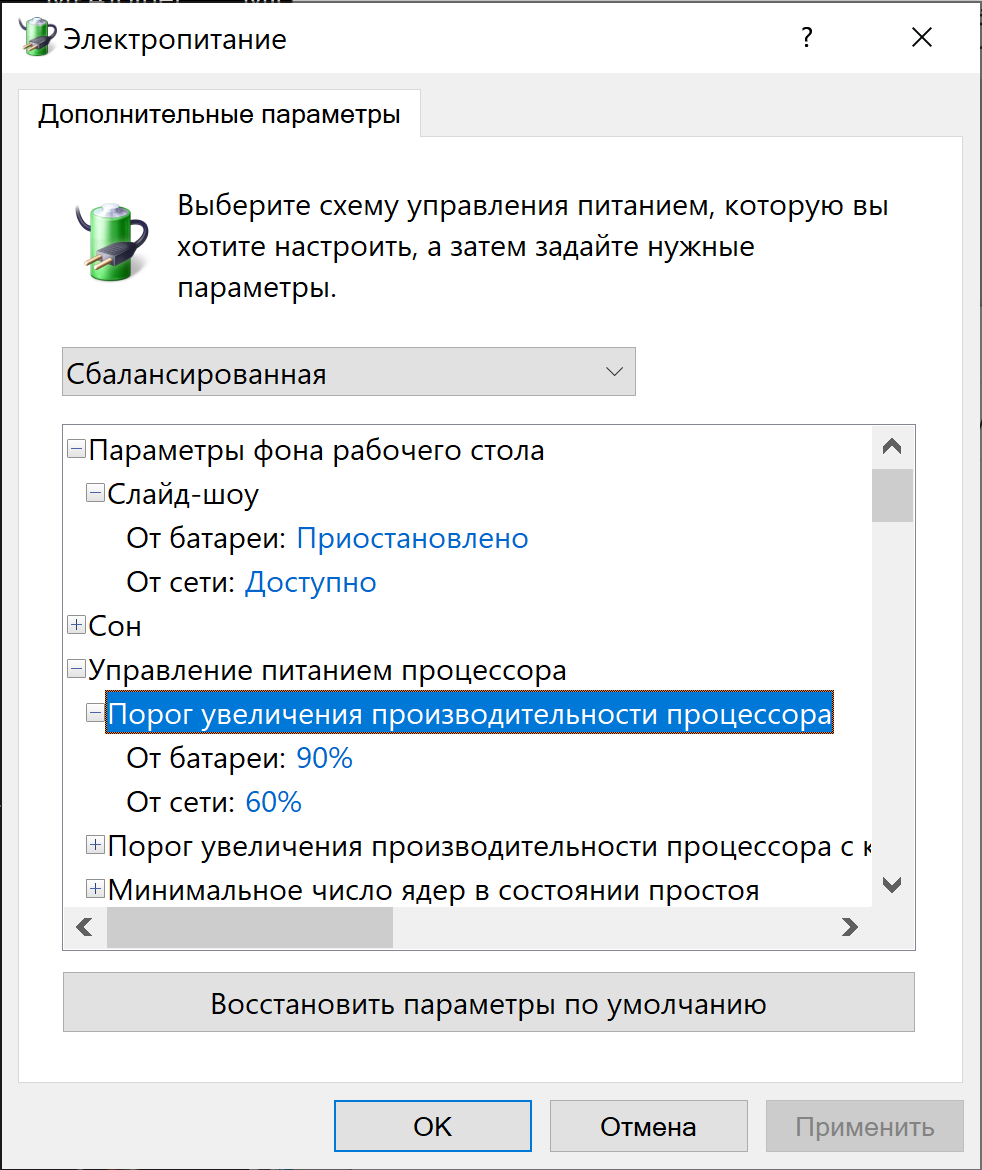The width and height of the screenshot is (982, 1170).
Task: Click the Приостановлено battery slideshow value
Action: [x=413, y=538]
